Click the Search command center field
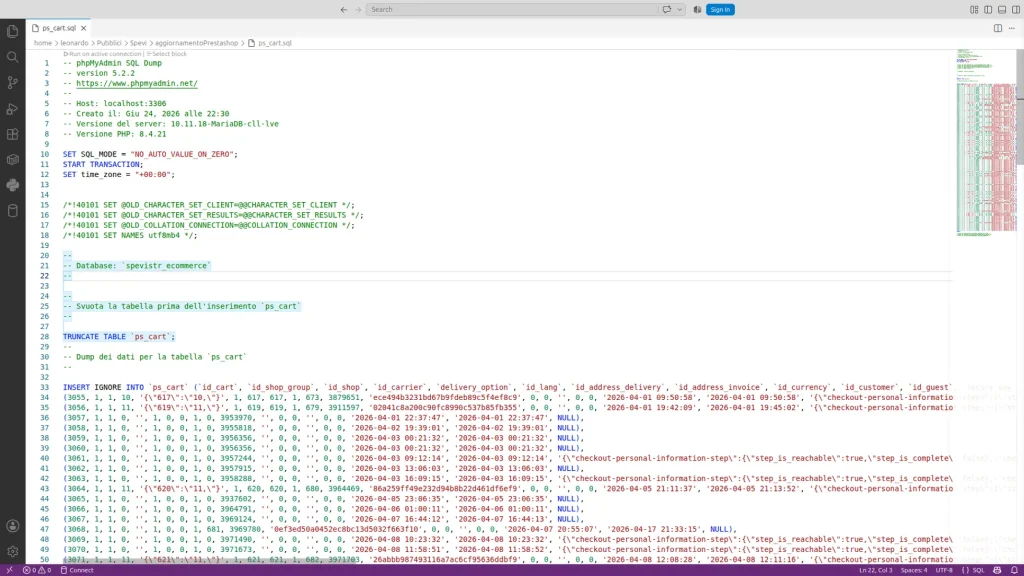Screen dimensions: 1024x576 click(511, 9)
